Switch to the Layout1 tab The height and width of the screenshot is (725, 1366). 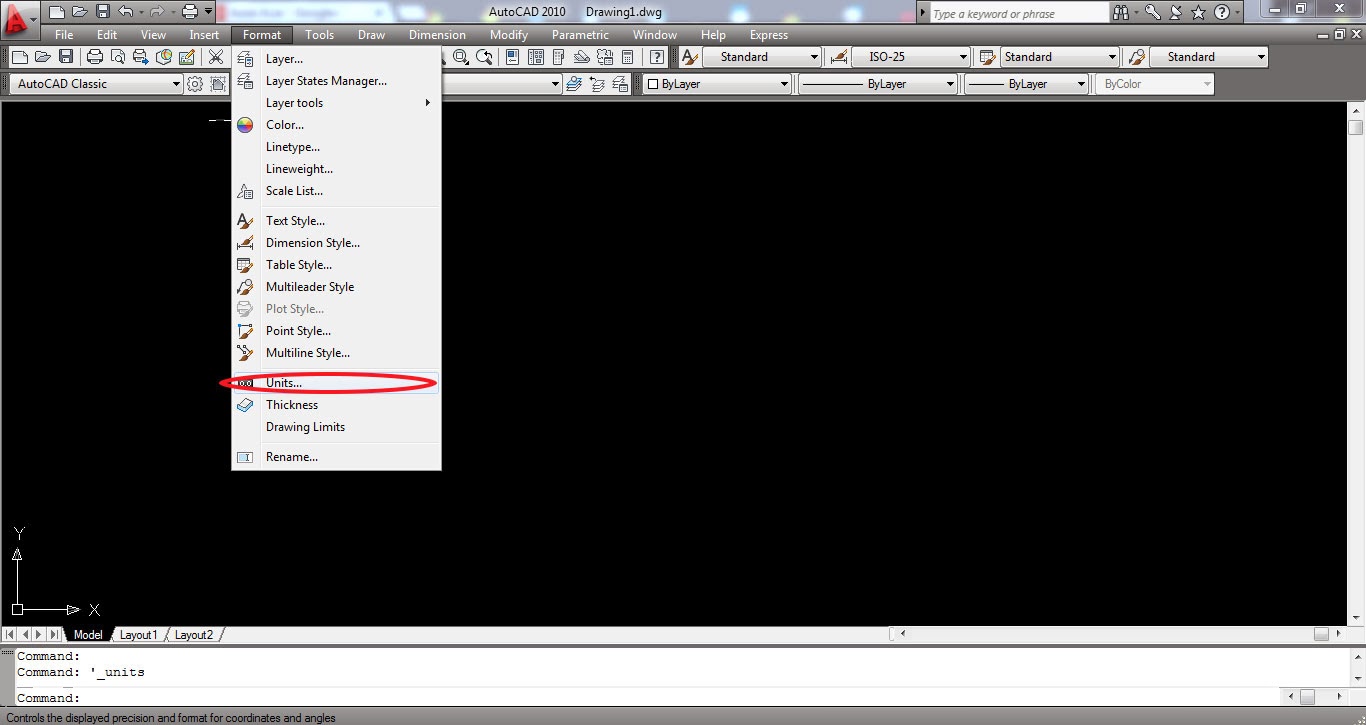click(x=138, y=635)
